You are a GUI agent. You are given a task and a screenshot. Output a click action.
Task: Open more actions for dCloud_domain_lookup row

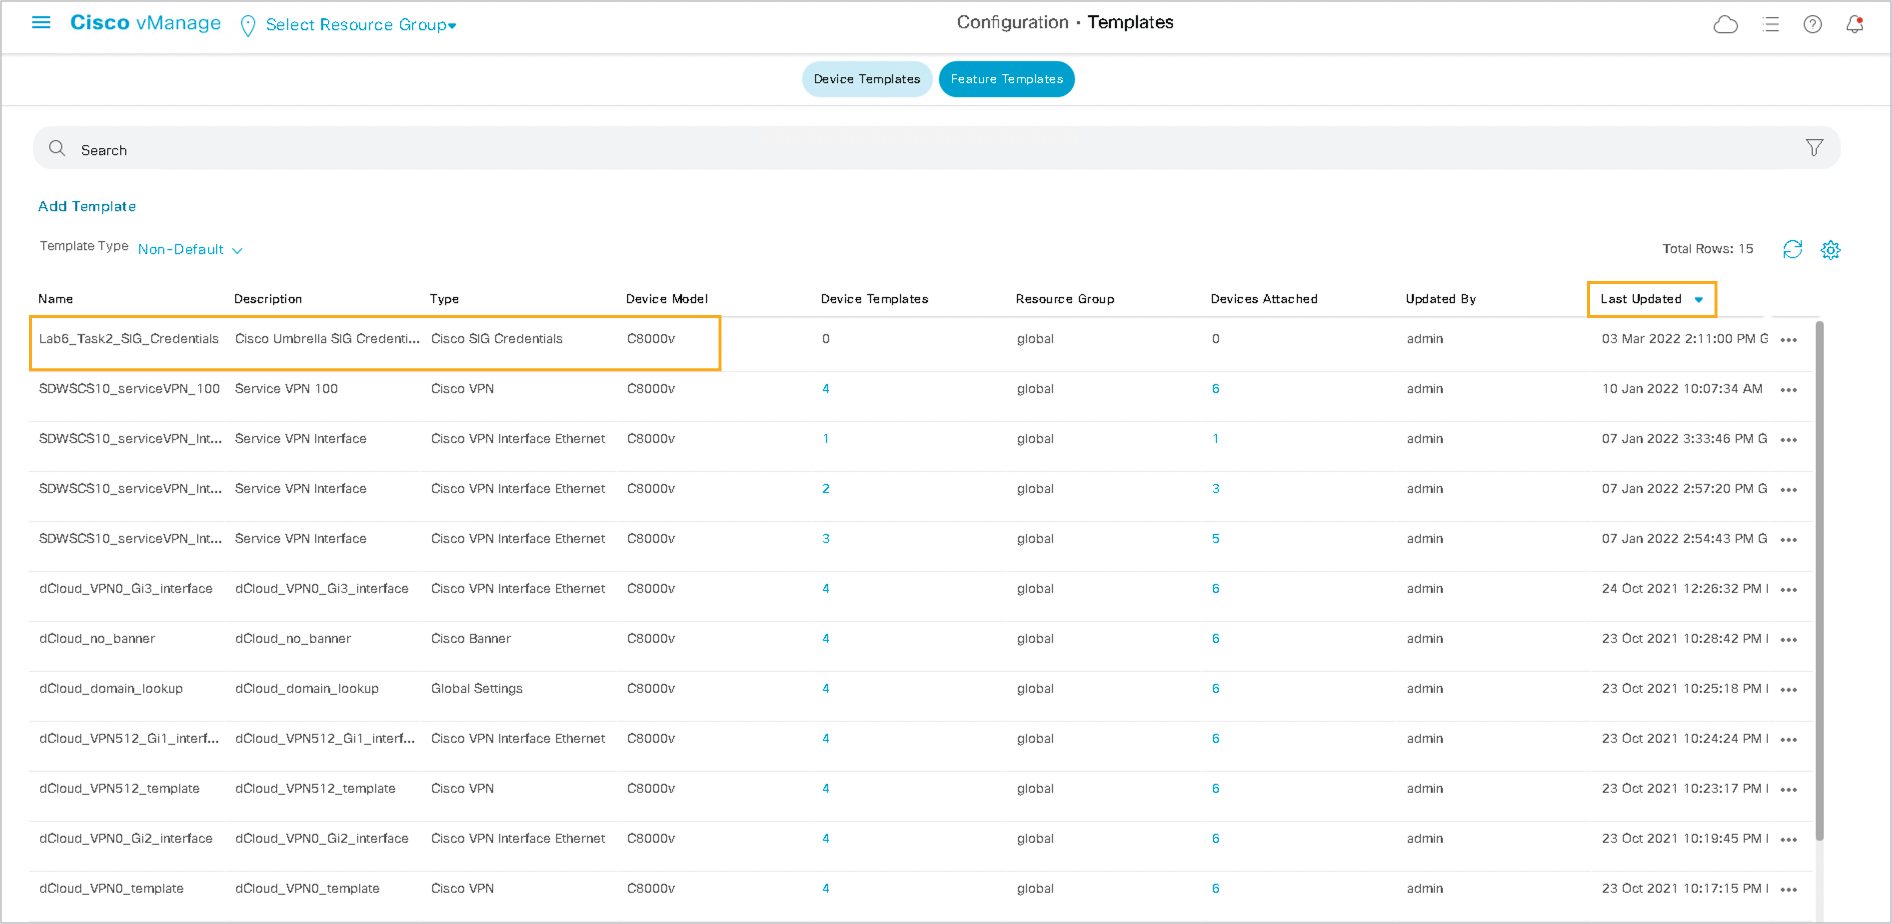click(1789, 690)
